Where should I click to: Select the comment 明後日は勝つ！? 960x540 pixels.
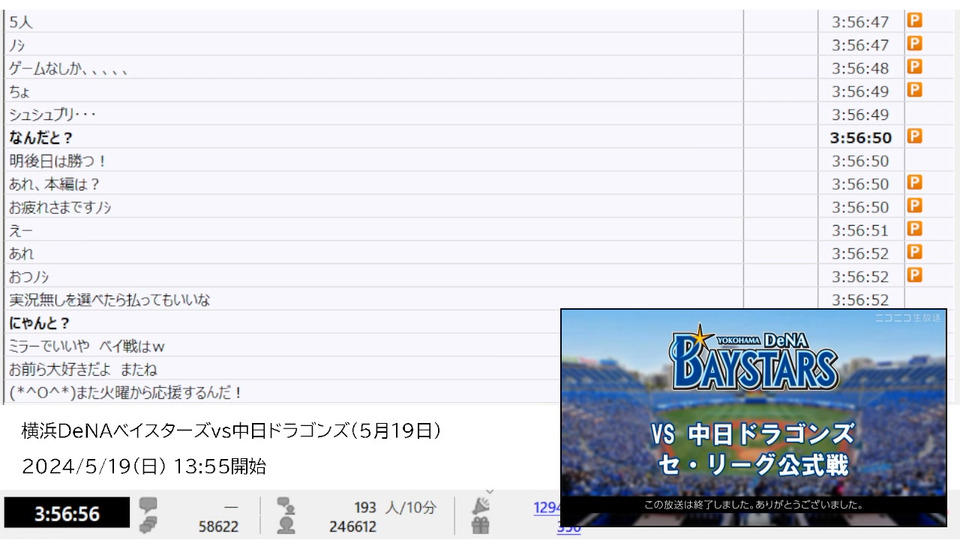58,161
